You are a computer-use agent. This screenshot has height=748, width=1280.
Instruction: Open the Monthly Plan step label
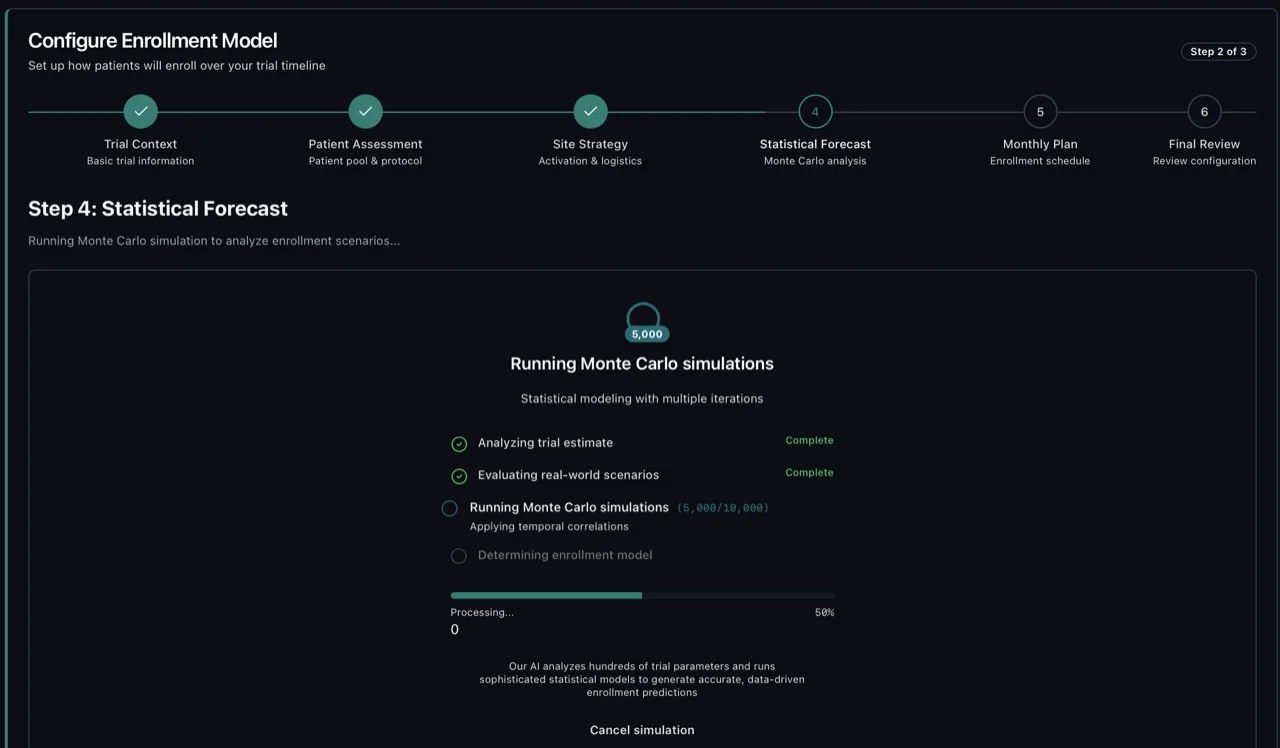tap(1040, 144)
